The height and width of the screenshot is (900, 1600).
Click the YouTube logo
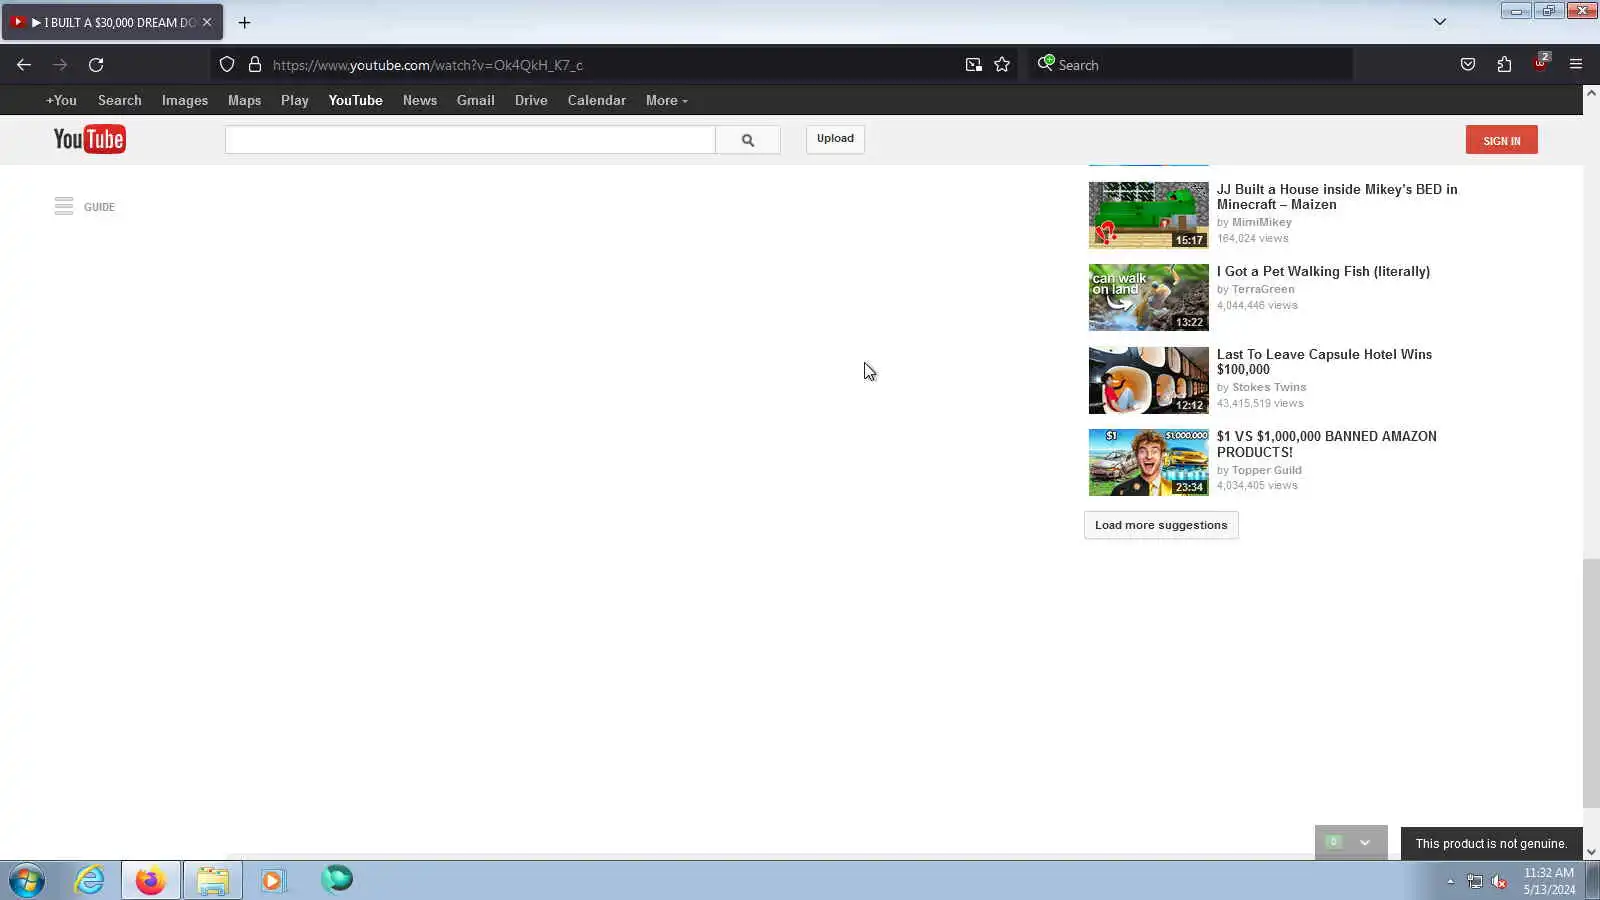coord(89,139)
